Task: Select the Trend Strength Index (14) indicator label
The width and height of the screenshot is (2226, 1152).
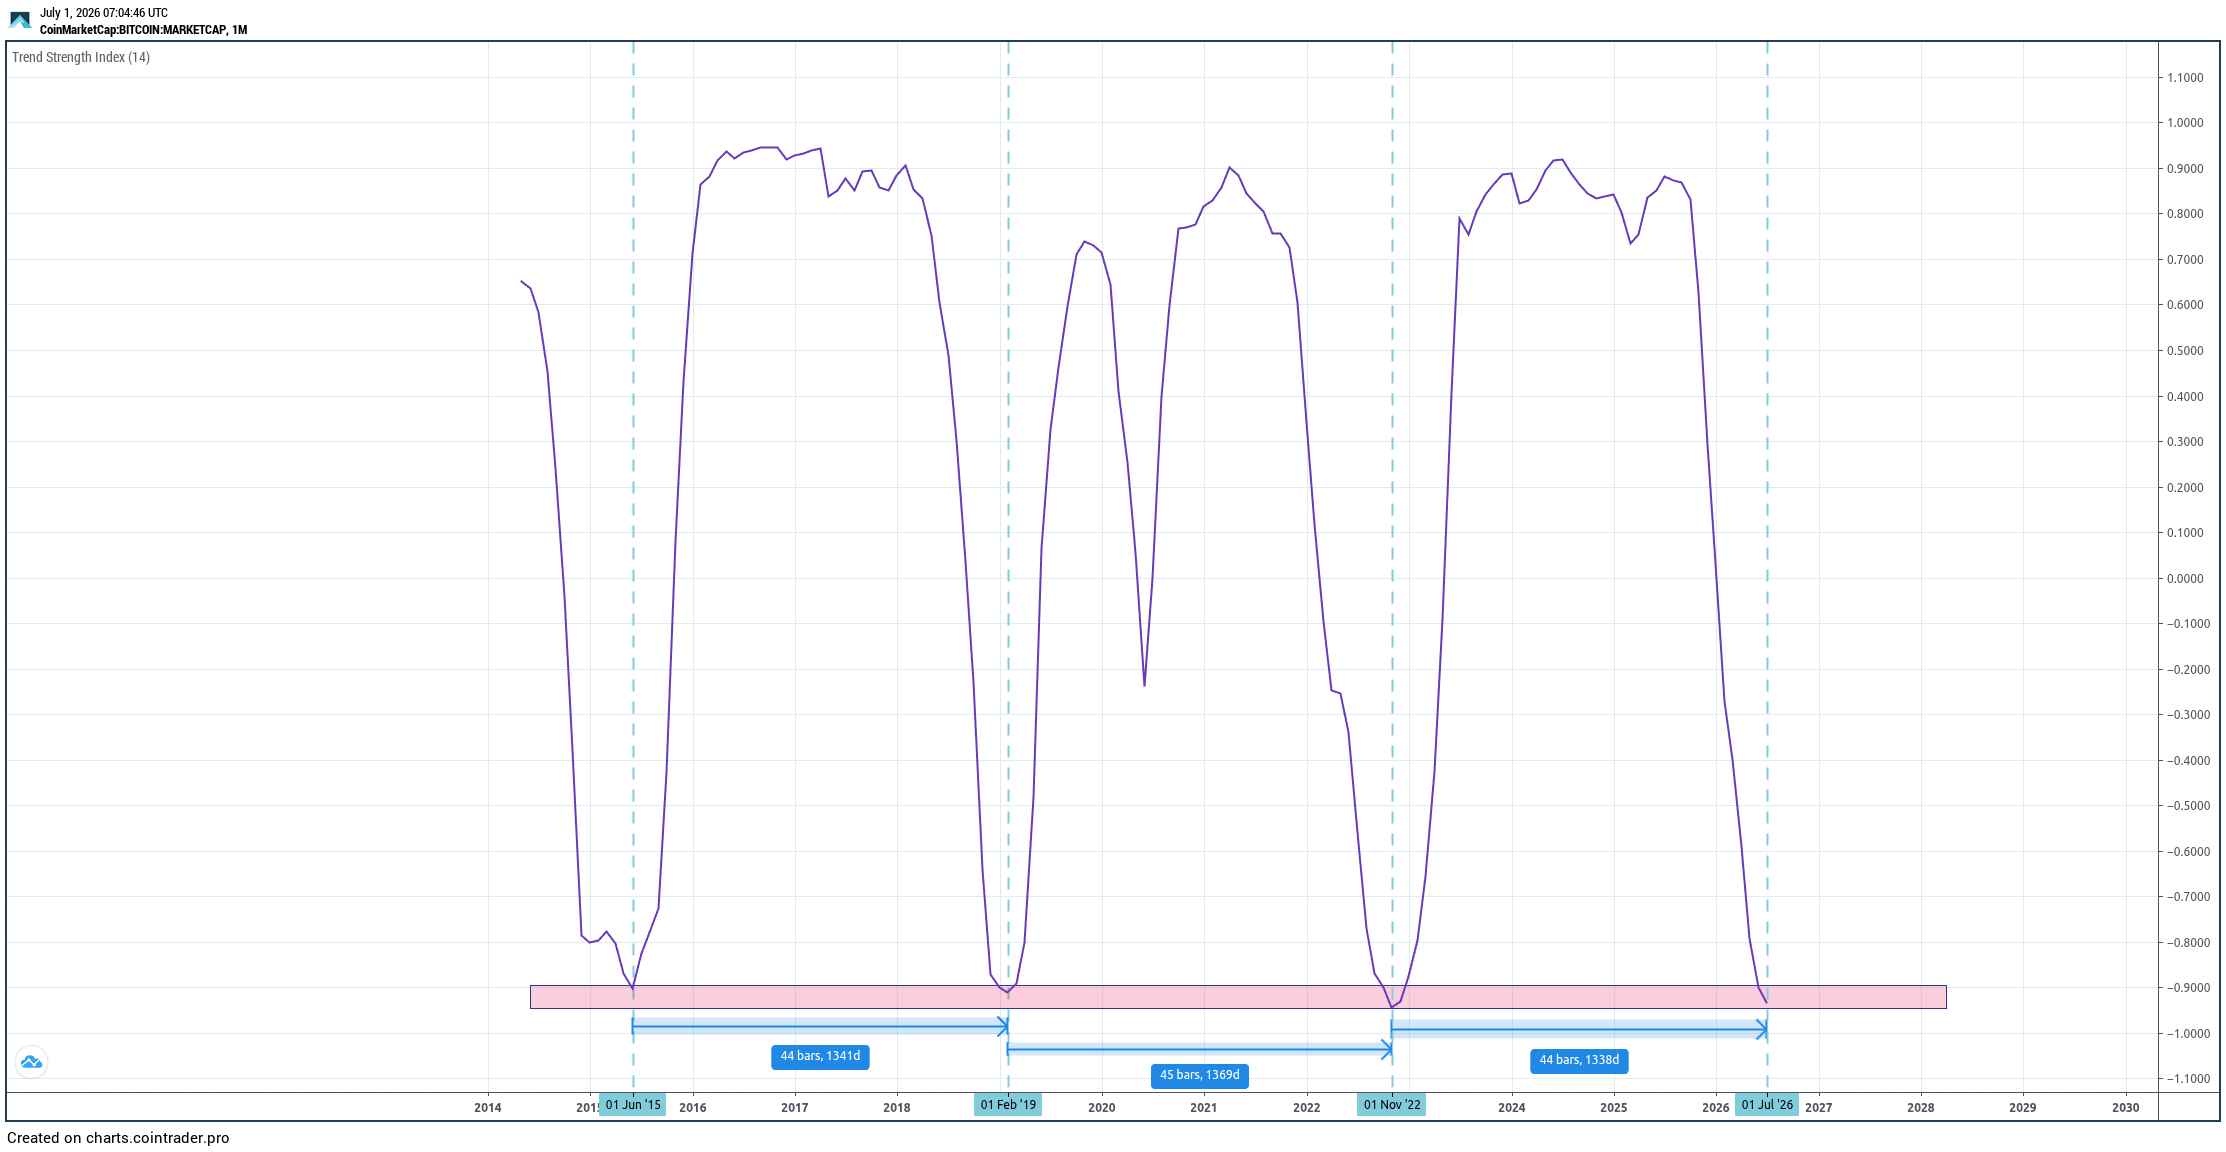Action: click(x=81, y=57)
